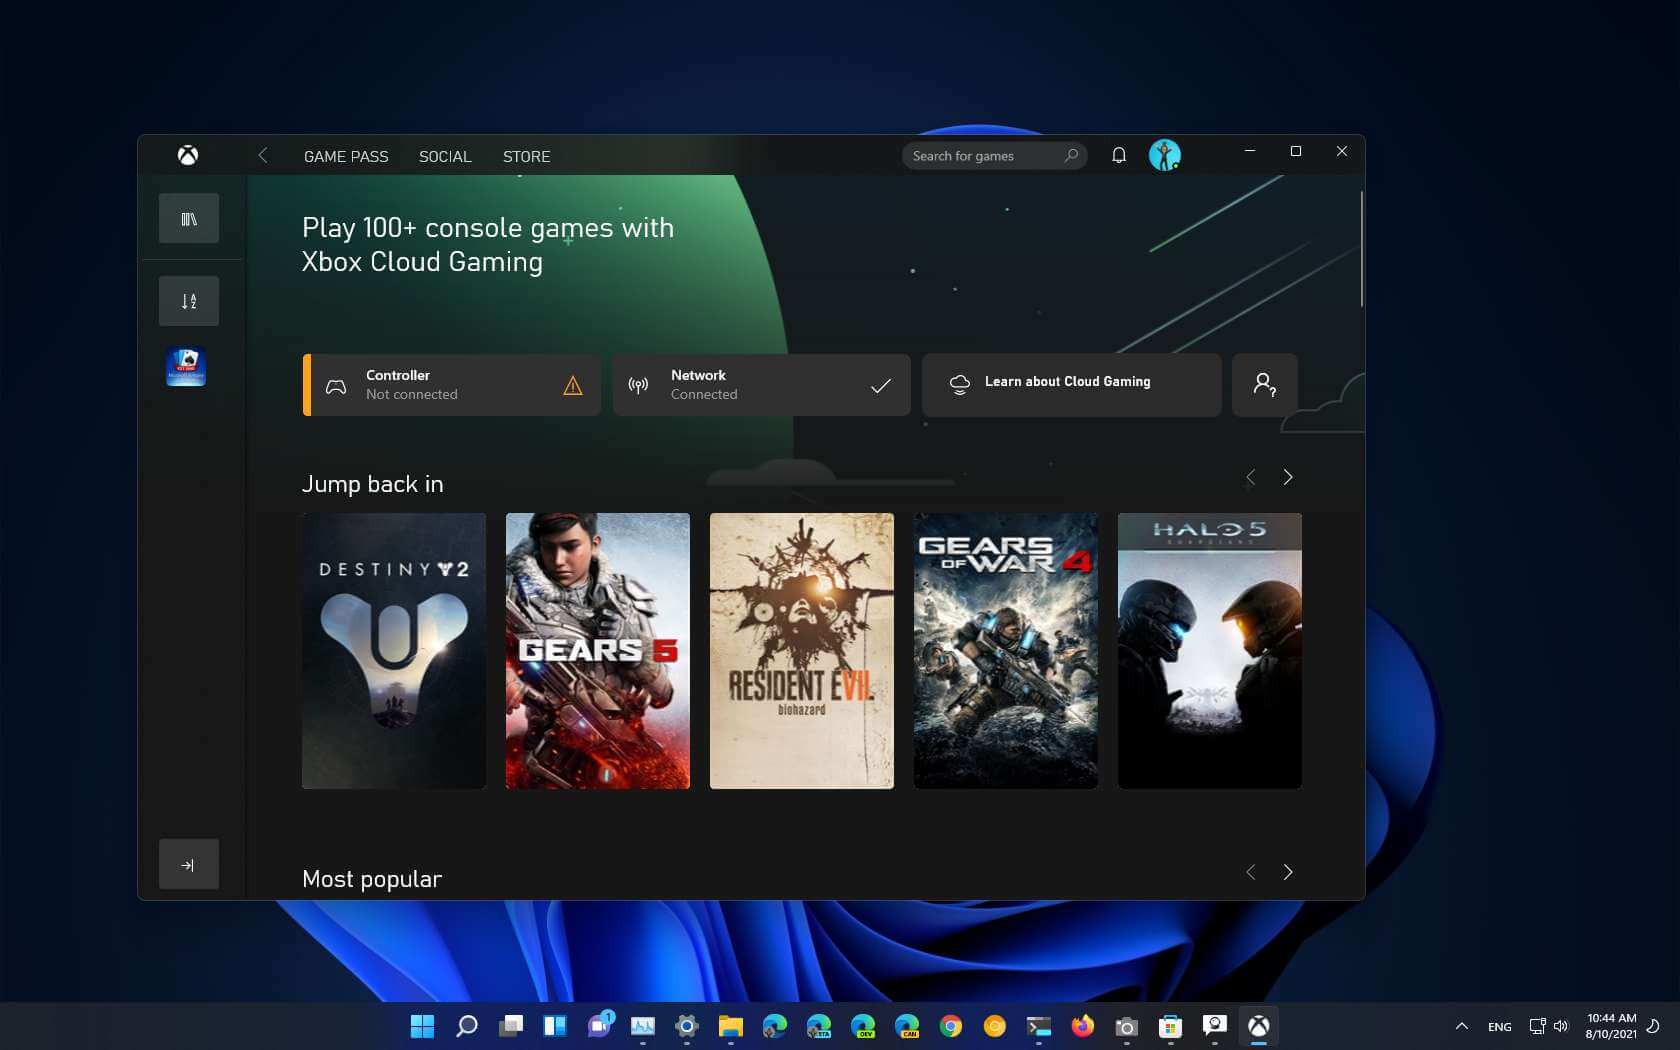Viewport: 1680px width, 1050px height.
Task: Go back with the navigation arrow
Action: click(x=263, y=155)
